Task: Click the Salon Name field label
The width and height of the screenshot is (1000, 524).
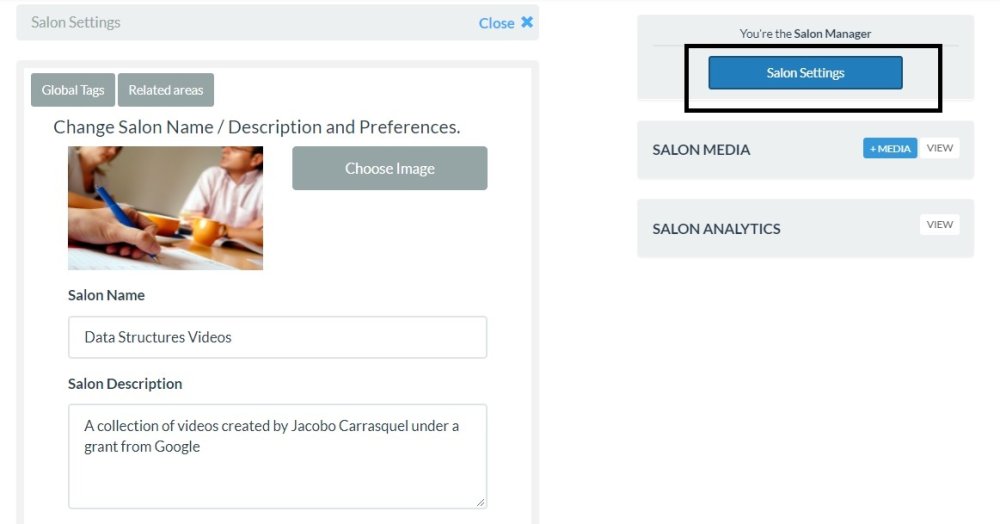Action: [107, 295]
